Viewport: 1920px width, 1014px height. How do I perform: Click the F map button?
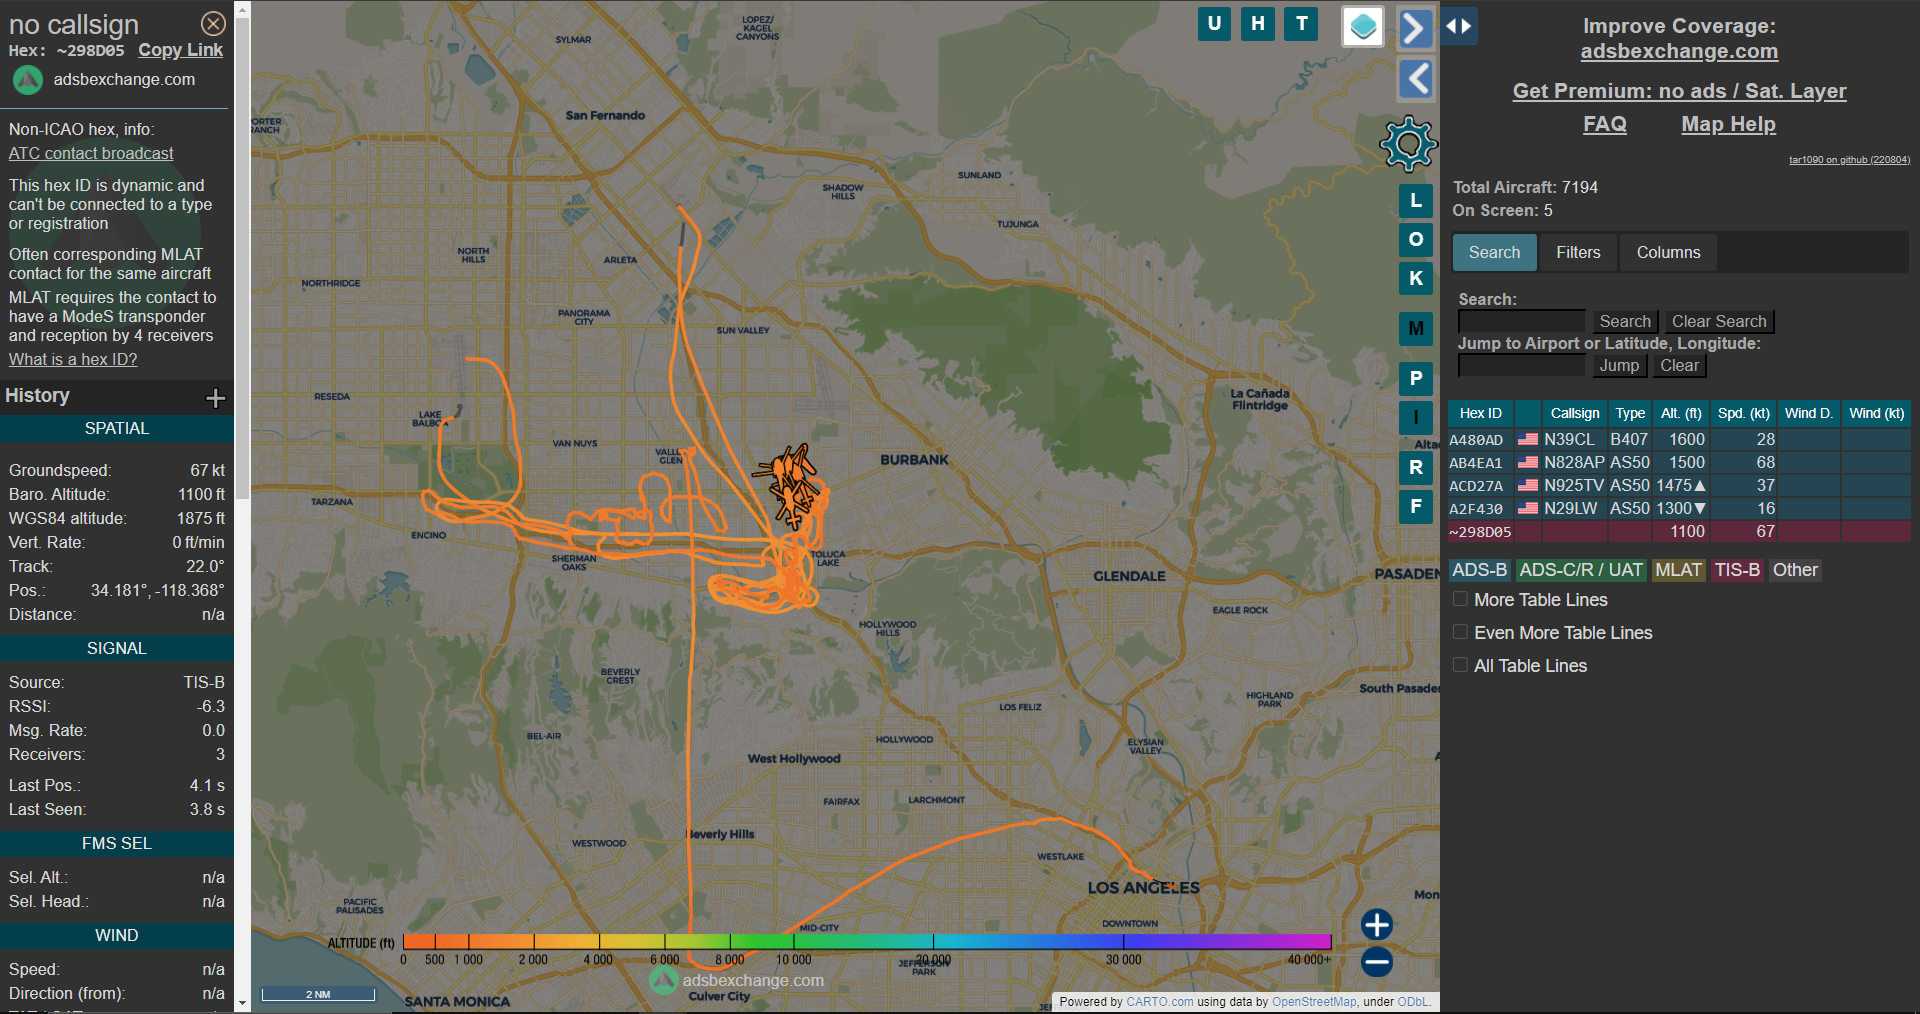click(x=1416, y=507)
